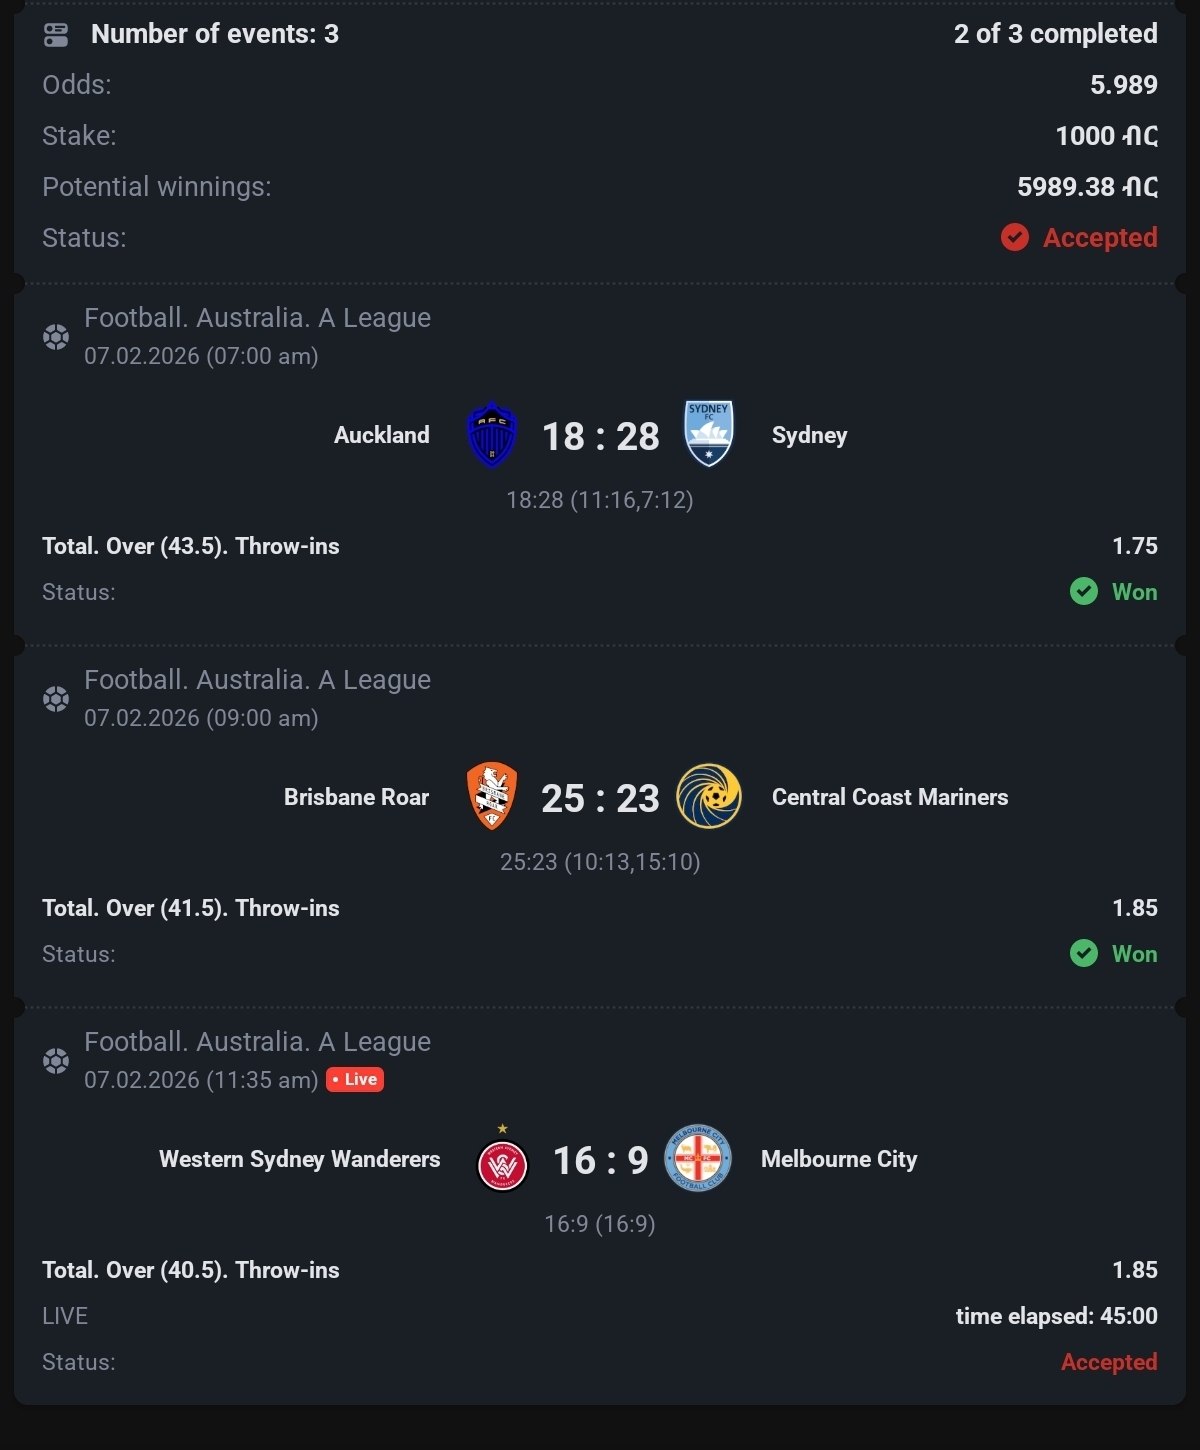The image size is (1200, 1450).
Task: Open the Wanderers vs Melbourne City 16:9 score
Action: (x=601, y=1161)
